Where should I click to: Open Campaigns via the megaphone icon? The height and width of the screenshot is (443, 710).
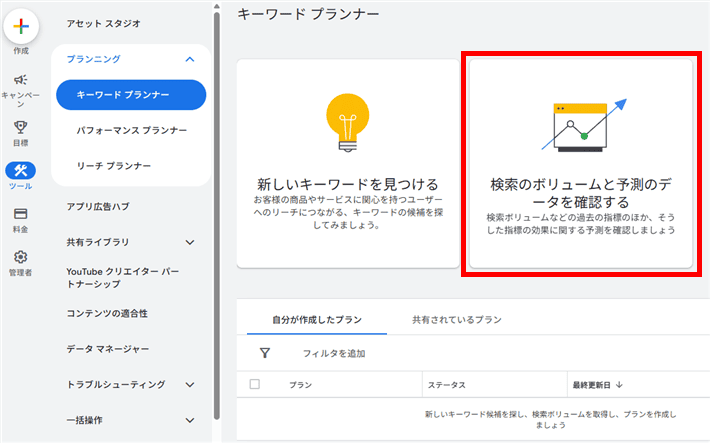(x=20, y=80)
